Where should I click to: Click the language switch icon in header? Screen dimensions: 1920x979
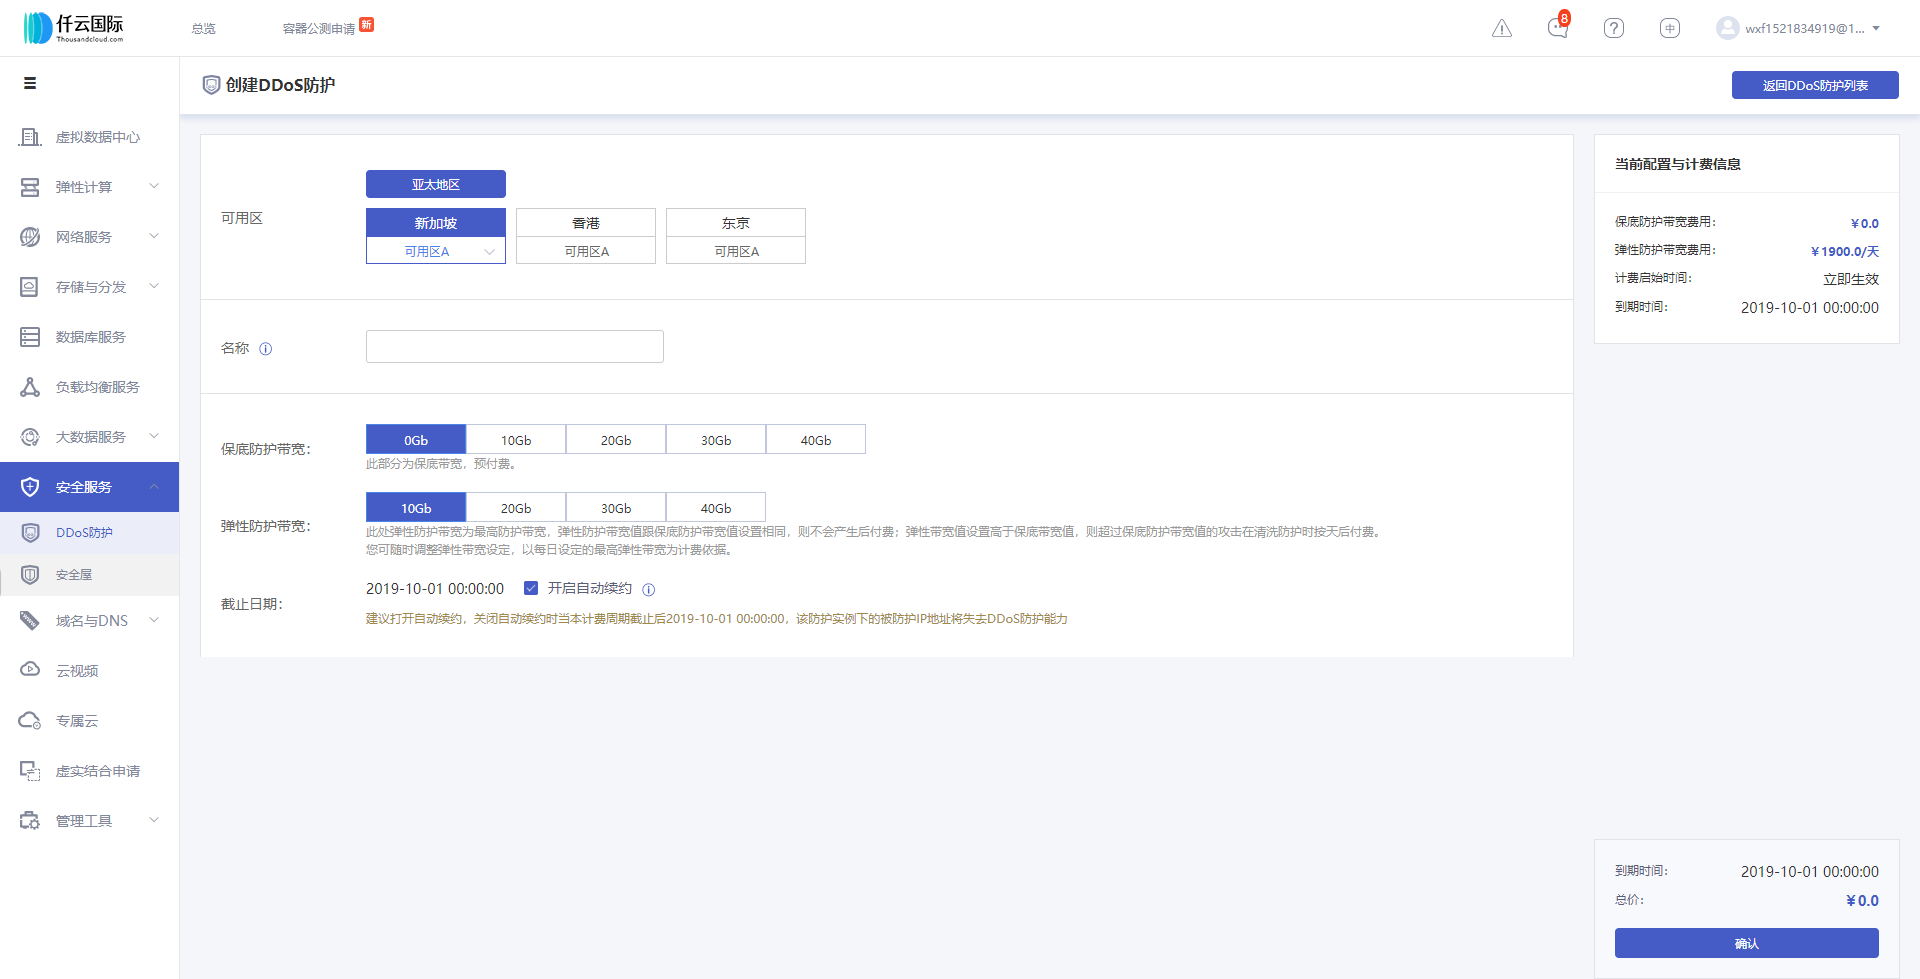point(1670,28)
